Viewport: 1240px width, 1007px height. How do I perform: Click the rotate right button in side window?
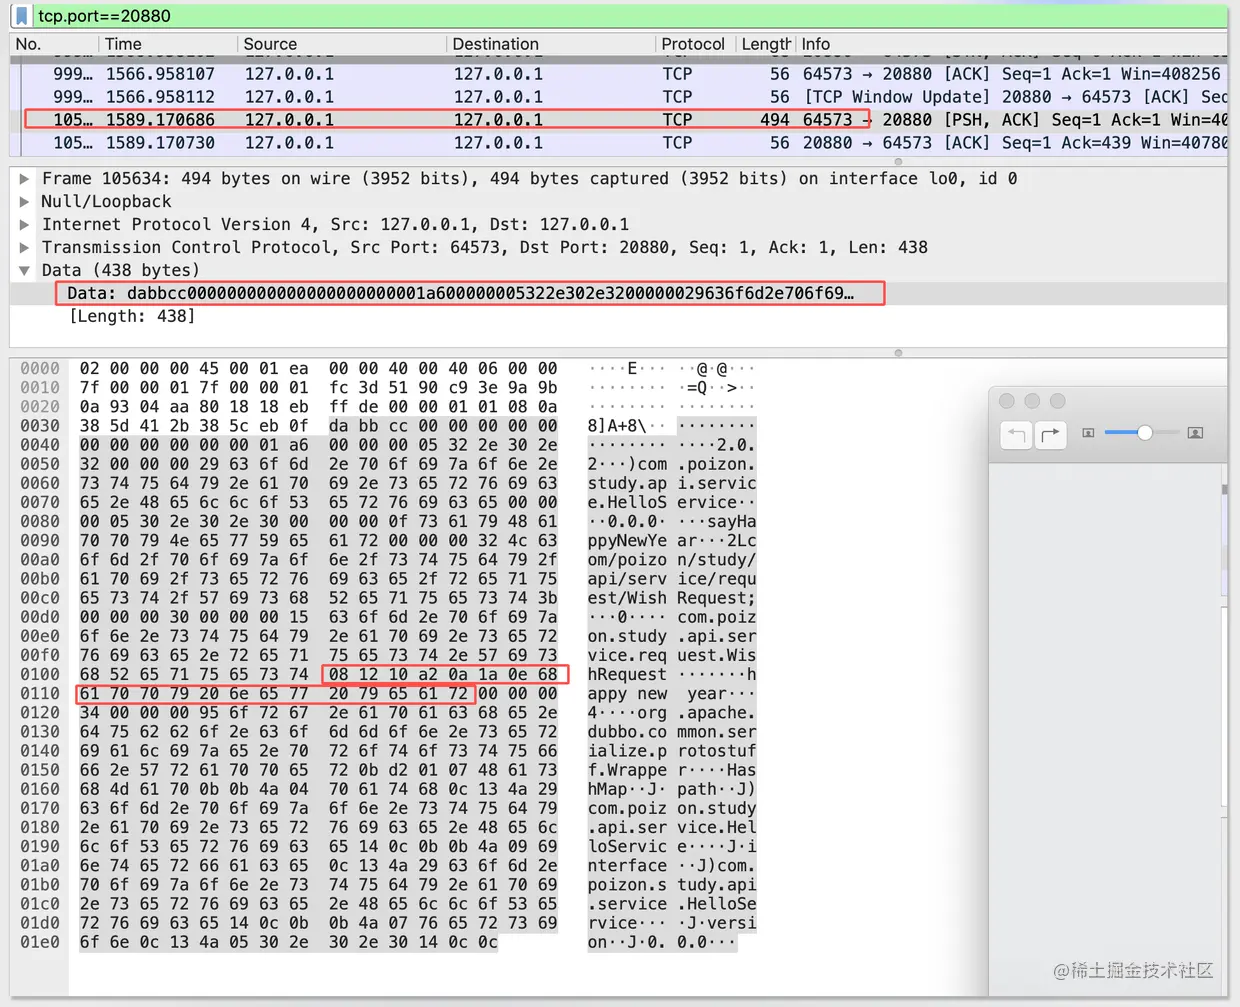click(x=1050, y=434)
